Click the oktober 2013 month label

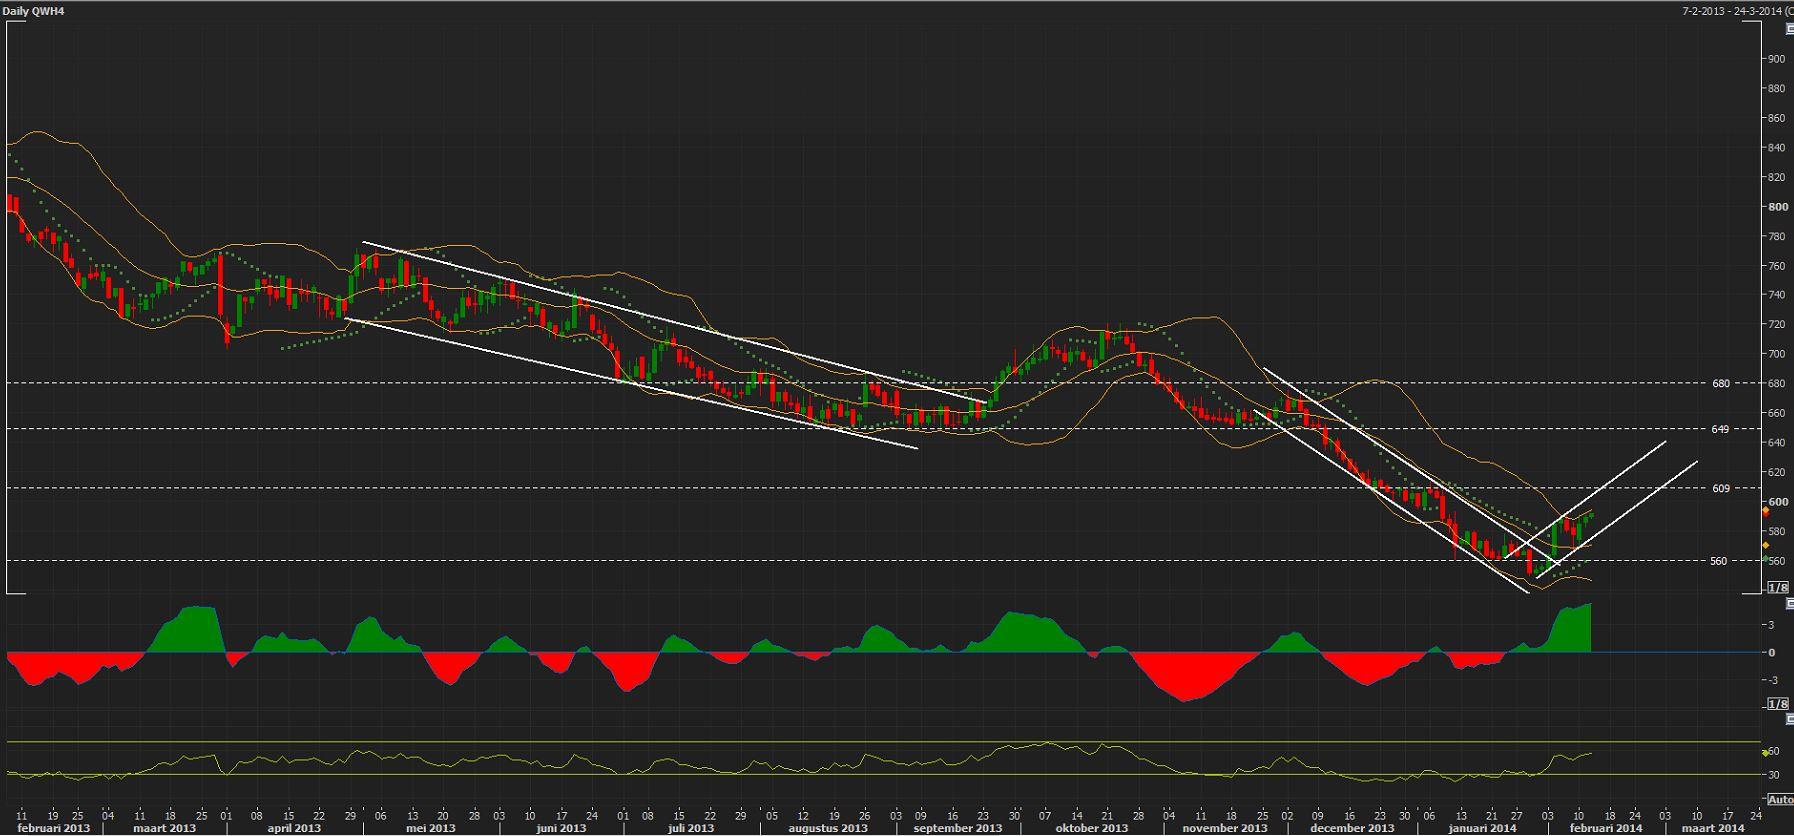coord(1092,828)
